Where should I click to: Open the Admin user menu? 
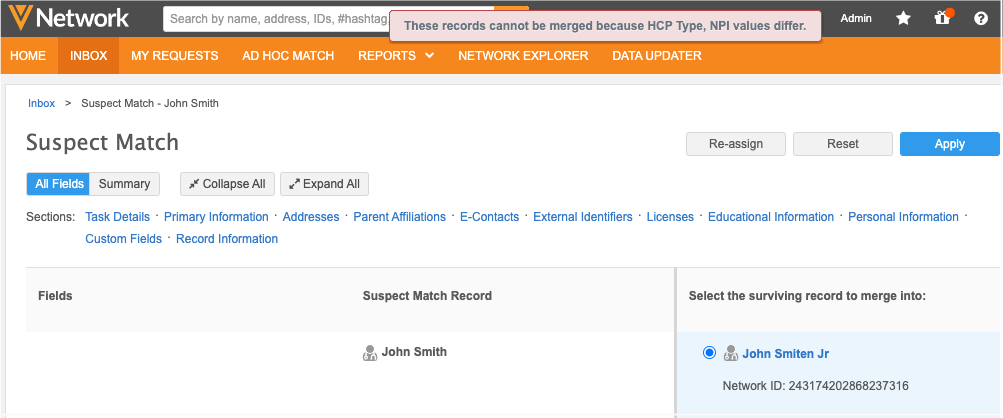856,18
